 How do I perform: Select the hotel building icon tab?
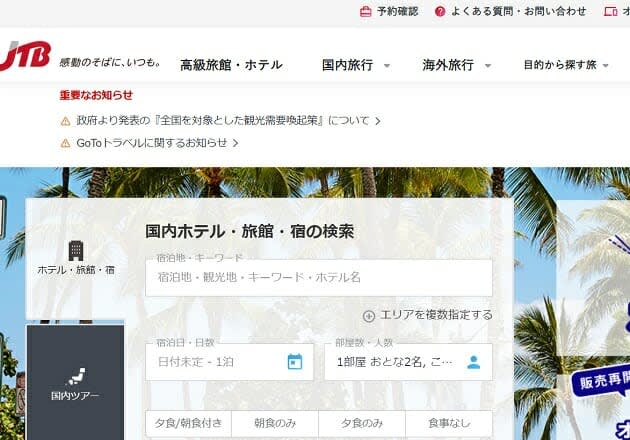[76, 250]
